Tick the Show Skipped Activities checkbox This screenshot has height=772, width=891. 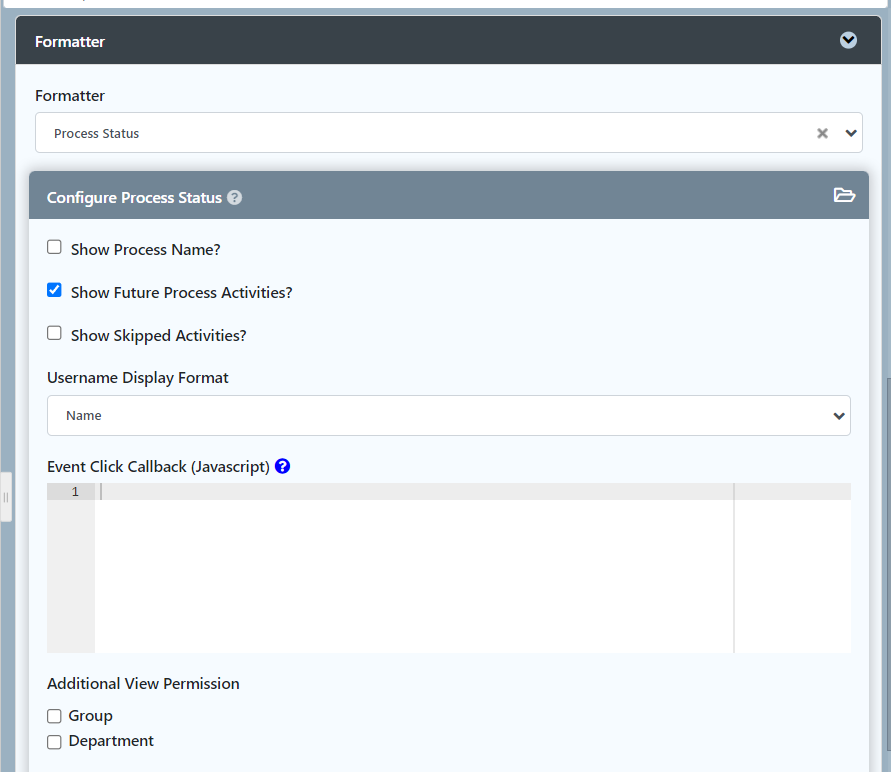click(55, 334)
